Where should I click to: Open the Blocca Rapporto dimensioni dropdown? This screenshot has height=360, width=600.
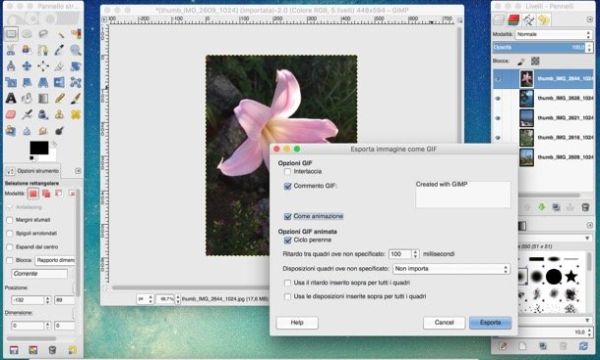(55, 260)
